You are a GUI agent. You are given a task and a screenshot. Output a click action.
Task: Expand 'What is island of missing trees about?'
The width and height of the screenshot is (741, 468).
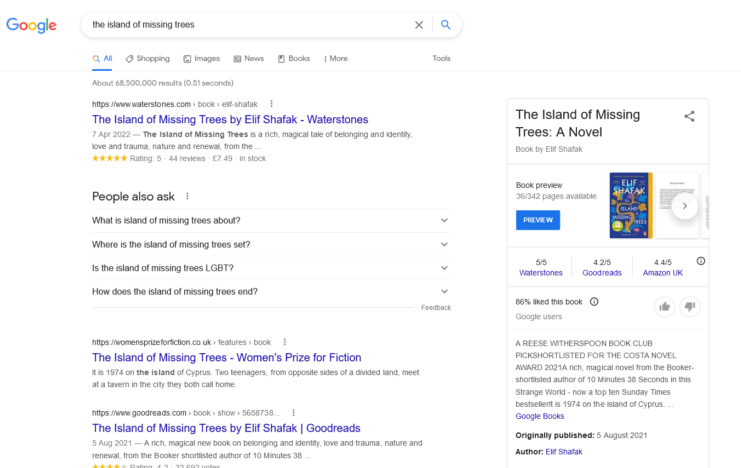point(444,220)
